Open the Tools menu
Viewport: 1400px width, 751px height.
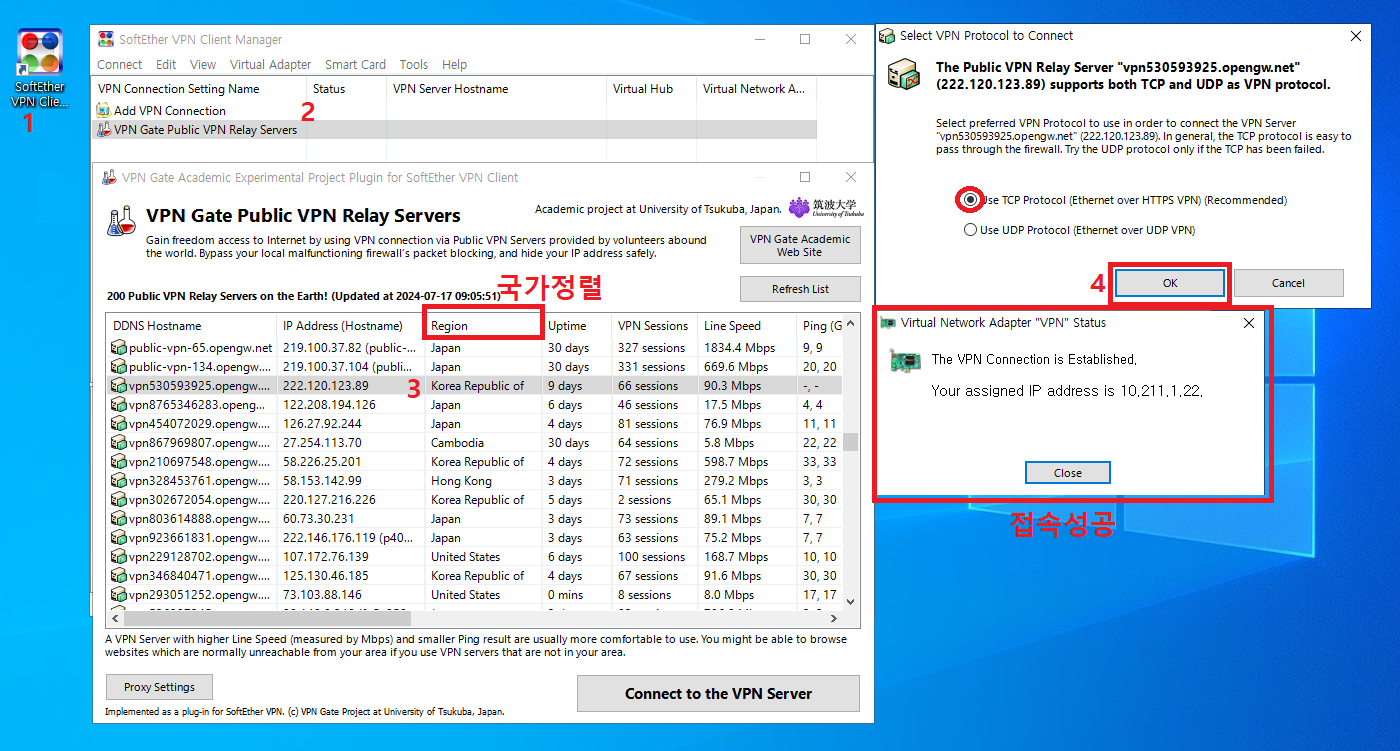pyautogui.click(x=414, y=64)
